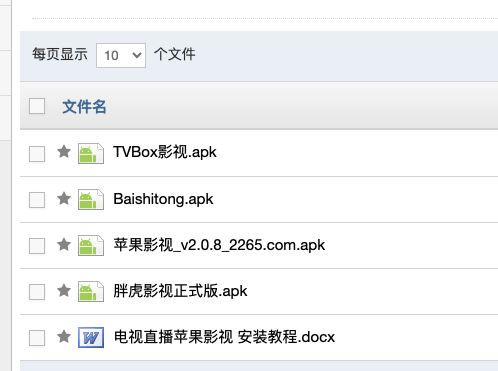Open 电视直播苹果影视 安装教程.docx link
498x371 pixels.
point(224,337)
